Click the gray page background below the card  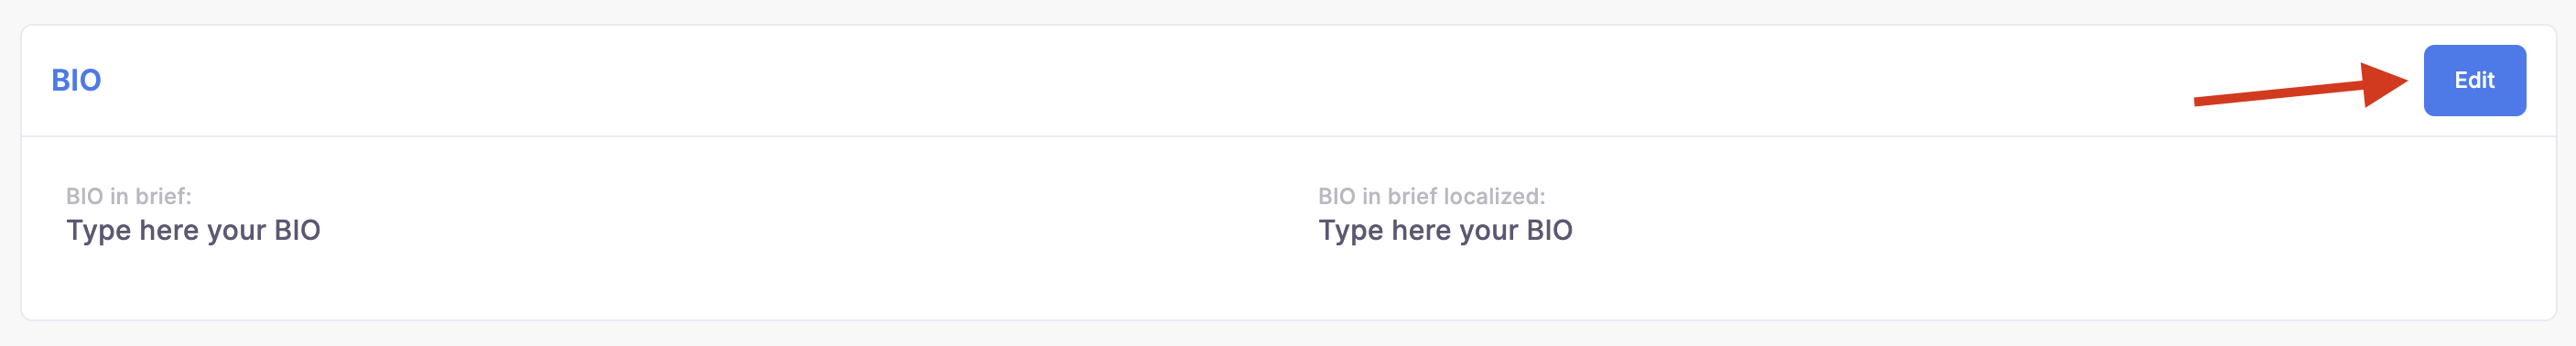pos(1288,335)
